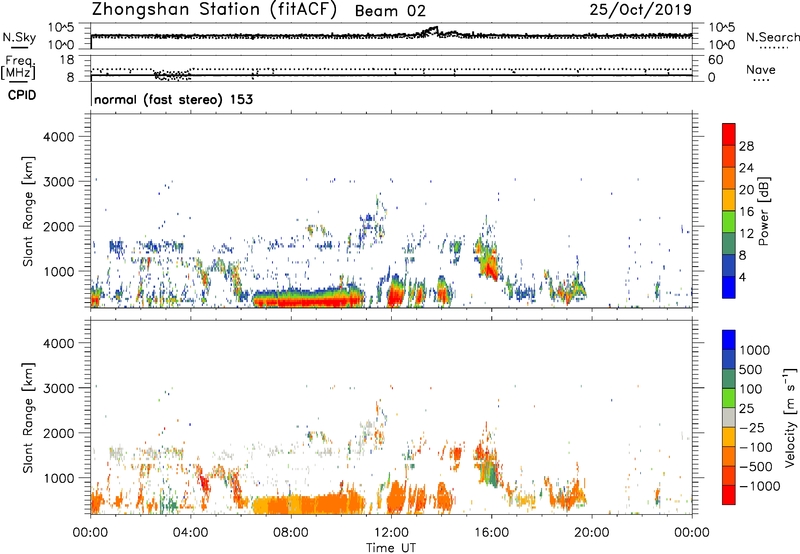800x554 pixels.
Task: Click the 'CPID' row label
Action: pyautogui.click(x=22, y=95)
